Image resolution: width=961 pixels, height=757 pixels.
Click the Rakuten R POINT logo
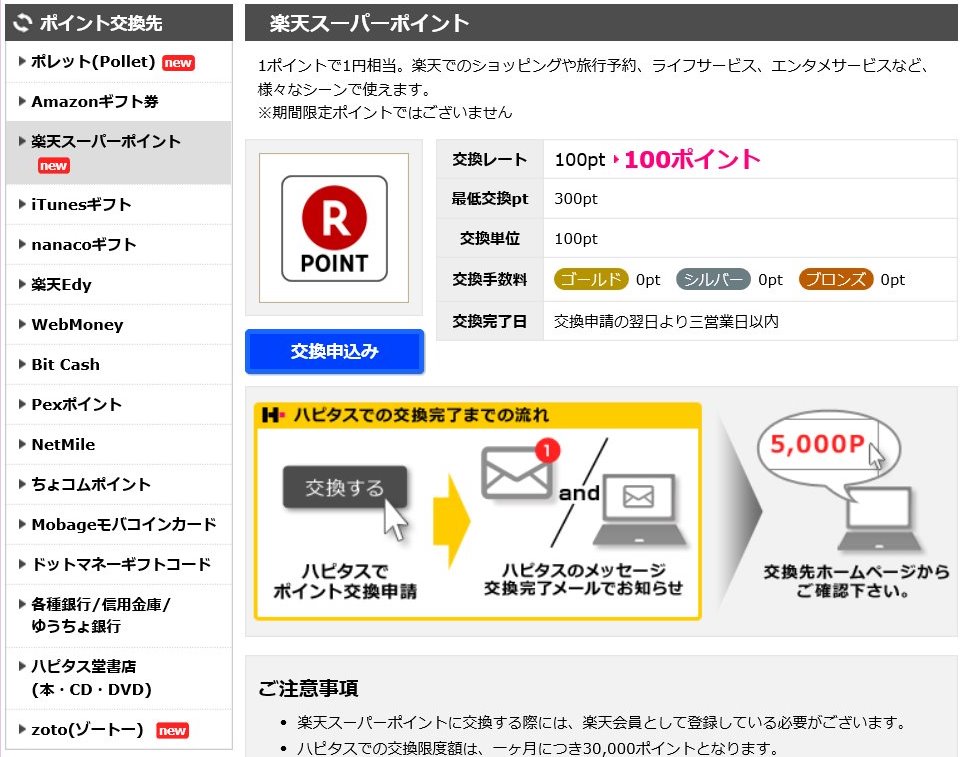point(334,228)
